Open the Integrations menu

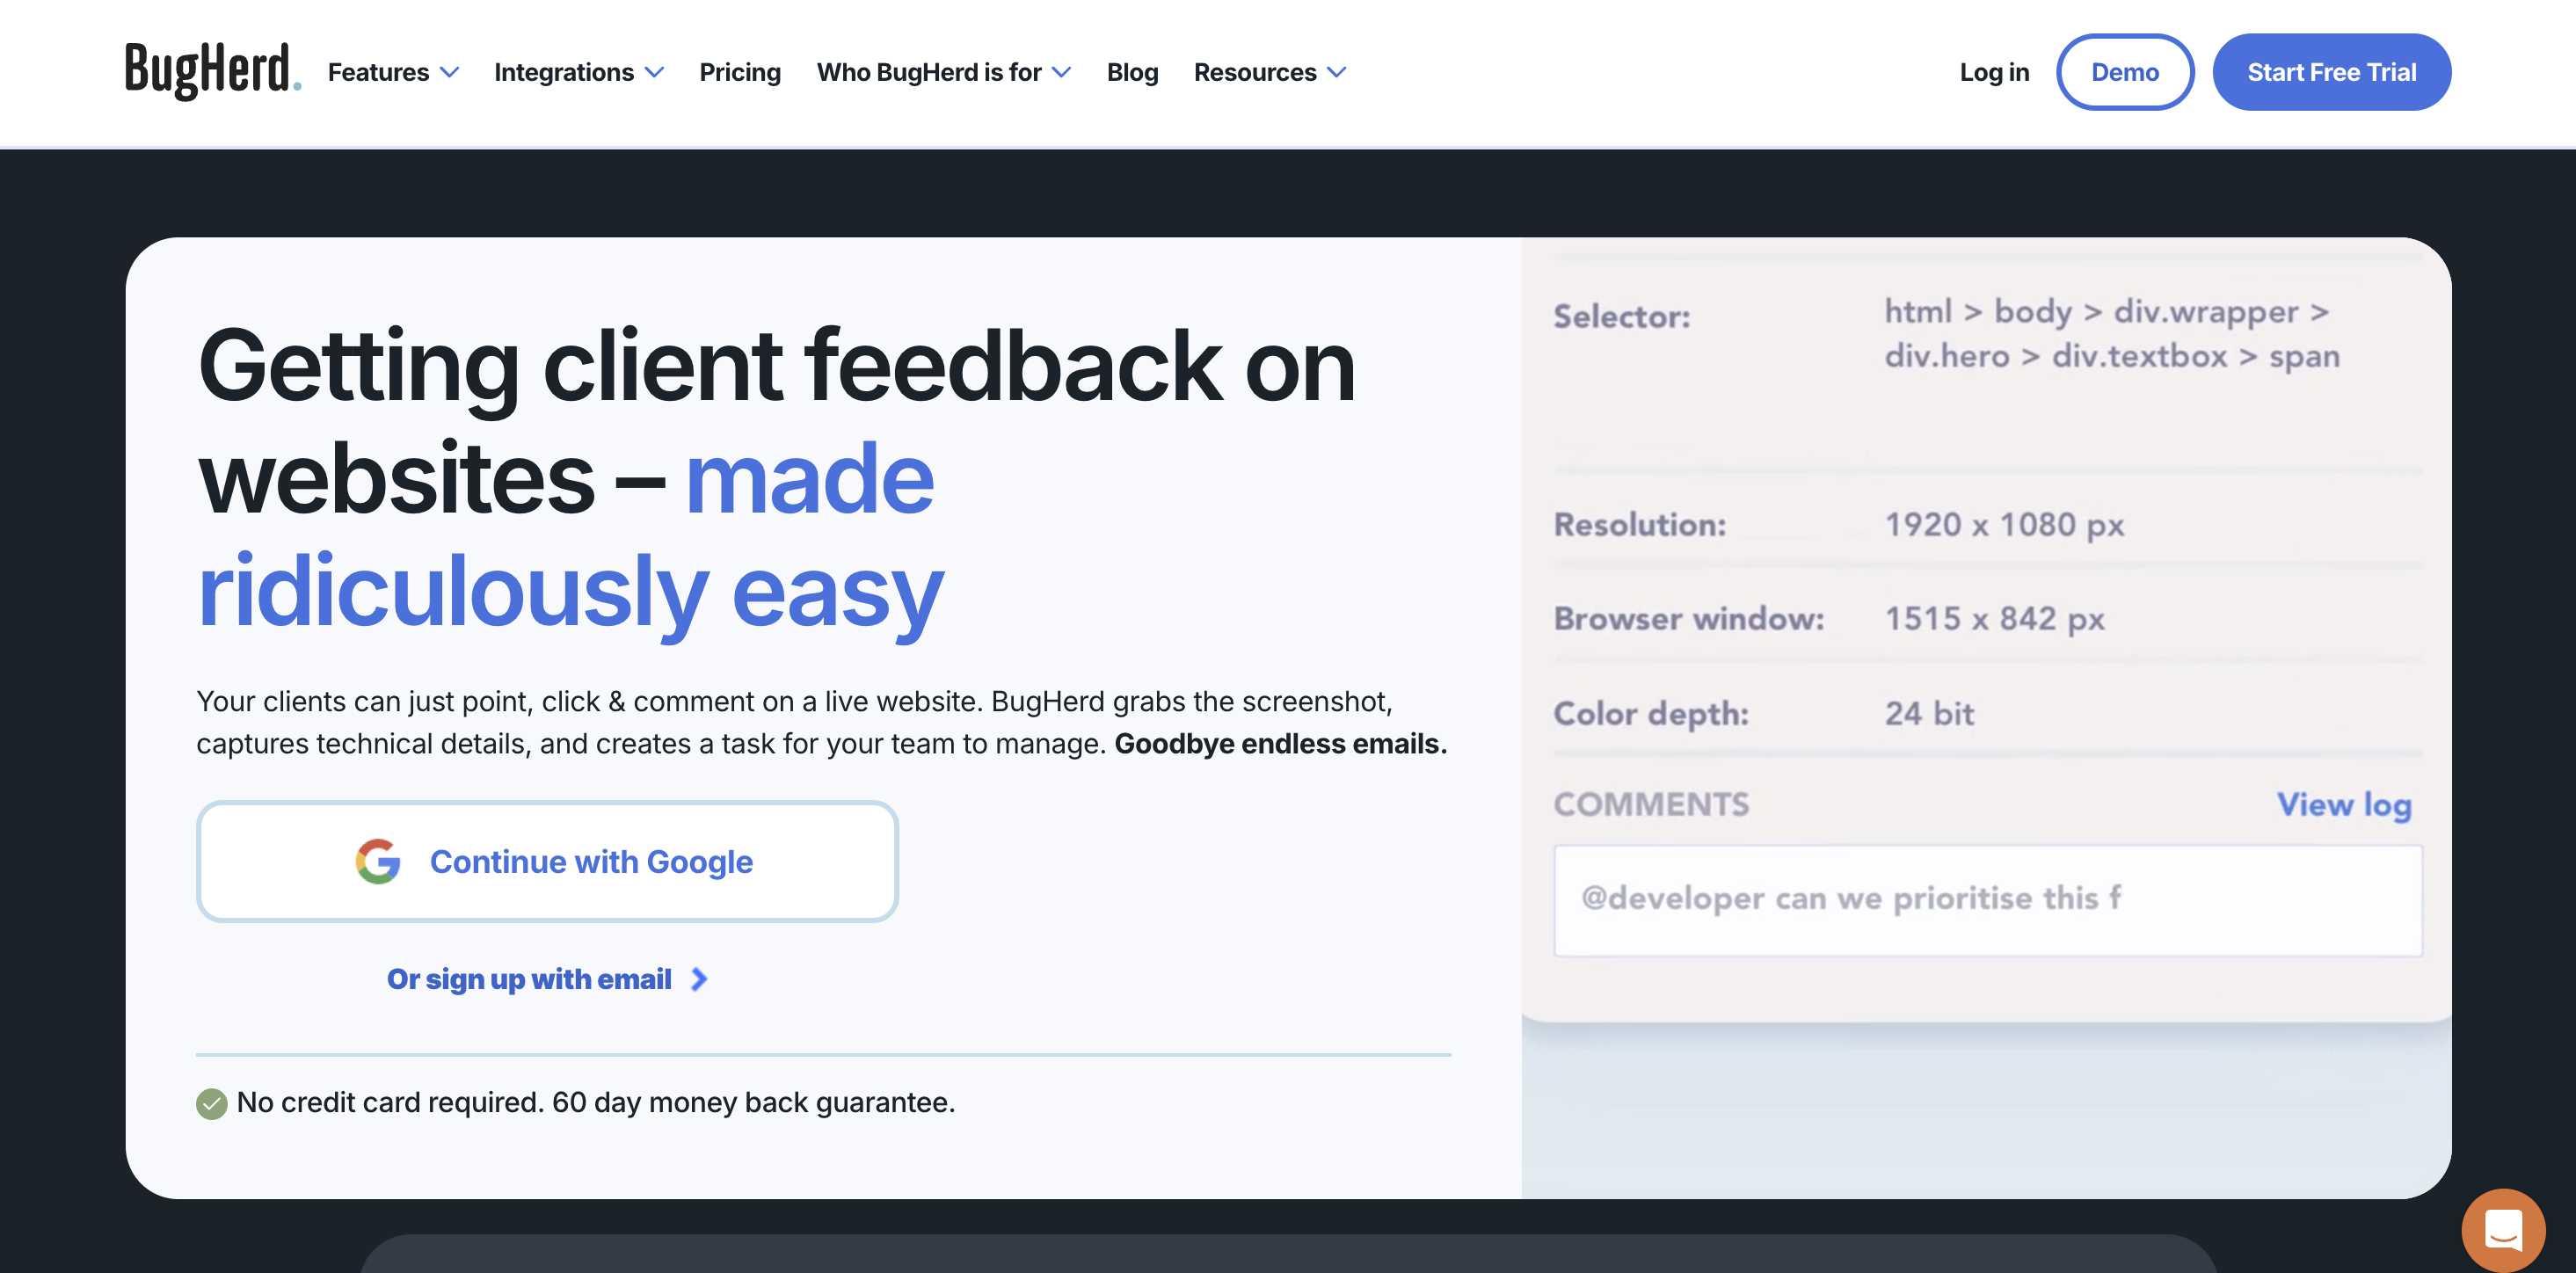click(x=578, y=72)
